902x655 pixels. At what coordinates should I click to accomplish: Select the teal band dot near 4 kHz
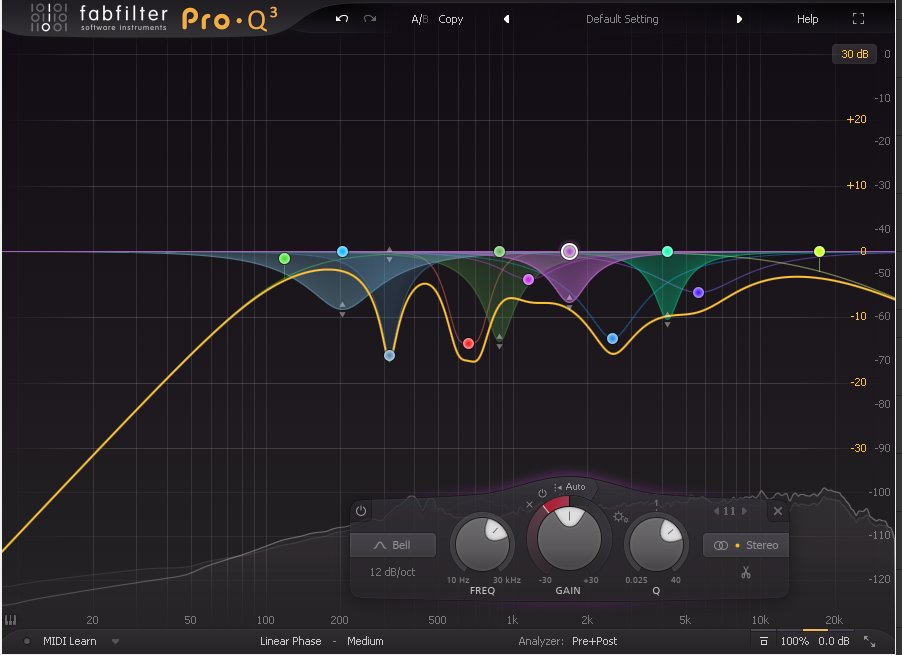point(667,251)
